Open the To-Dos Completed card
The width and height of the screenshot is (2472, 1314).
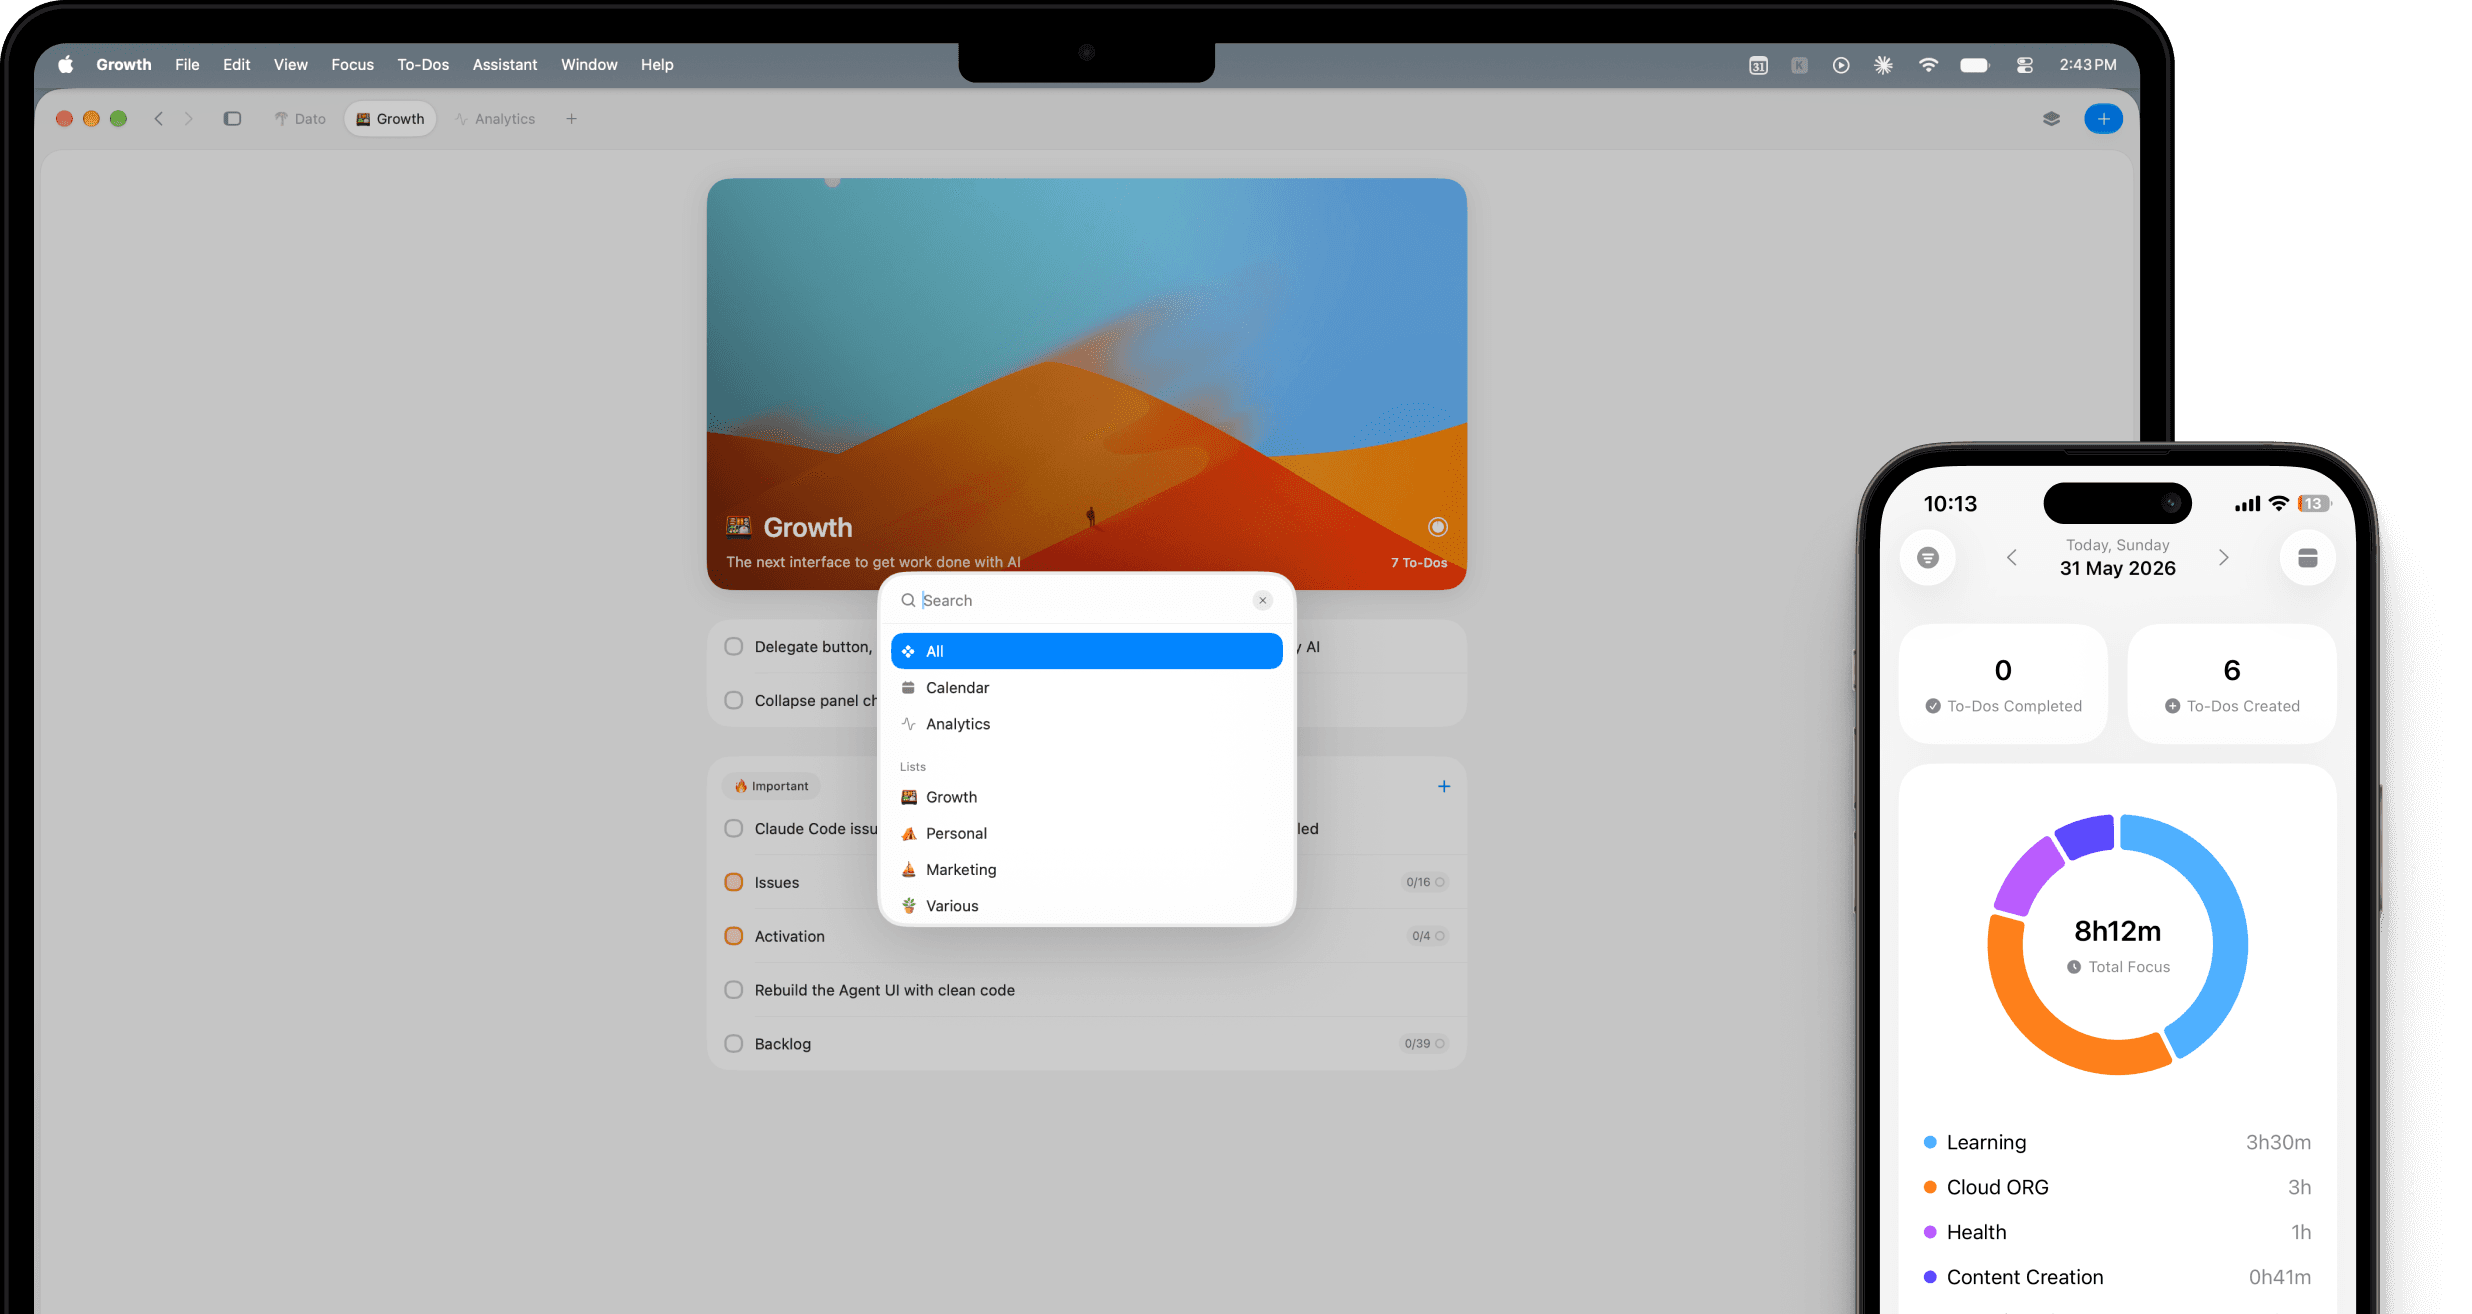click(2002, 684)
